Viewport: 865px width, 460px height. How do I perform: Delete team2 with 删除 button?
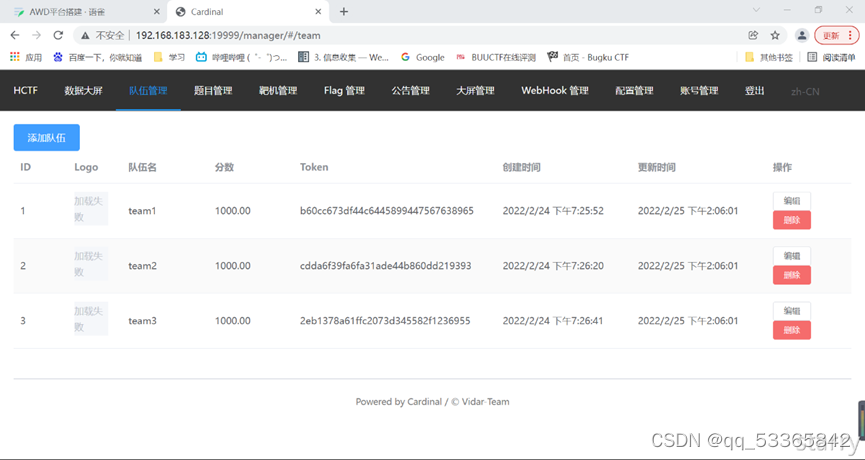click(x=792, y=275)
